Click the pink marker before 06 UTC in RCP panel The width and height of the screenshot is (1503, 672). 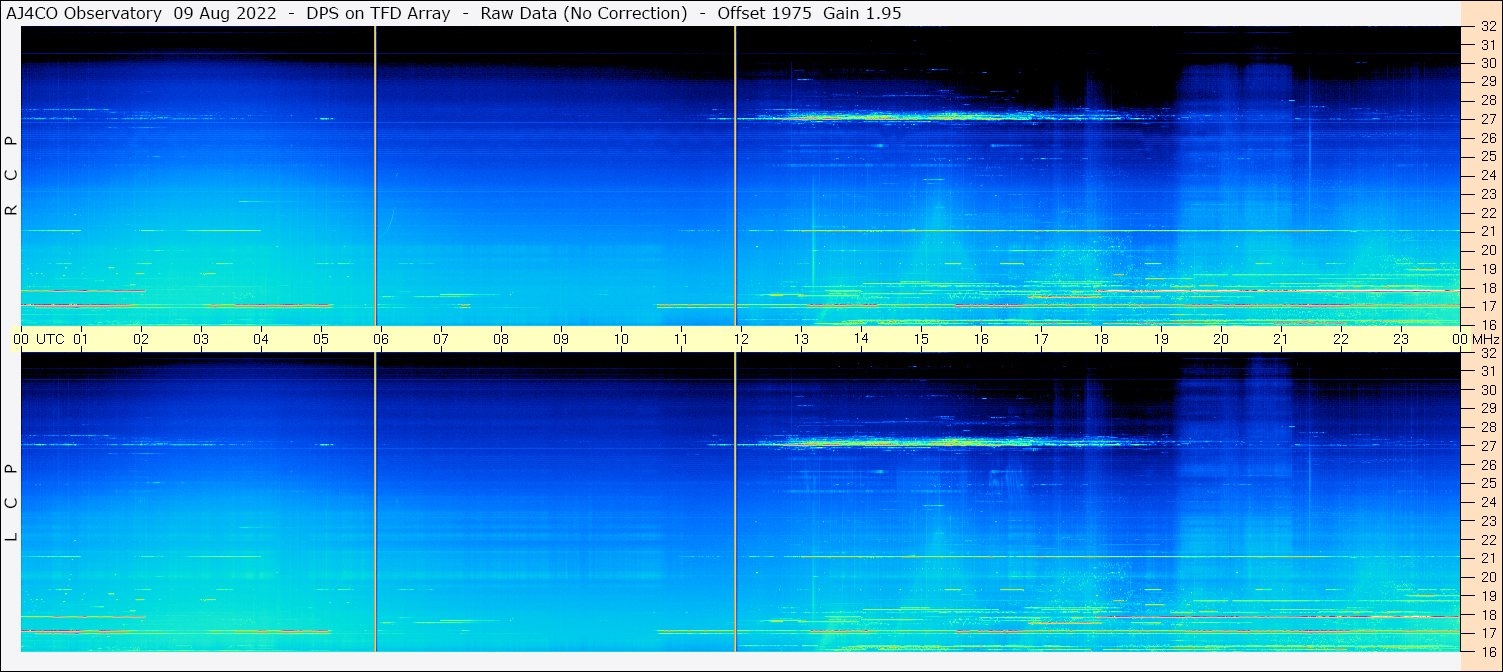click(x=375, y=176)
